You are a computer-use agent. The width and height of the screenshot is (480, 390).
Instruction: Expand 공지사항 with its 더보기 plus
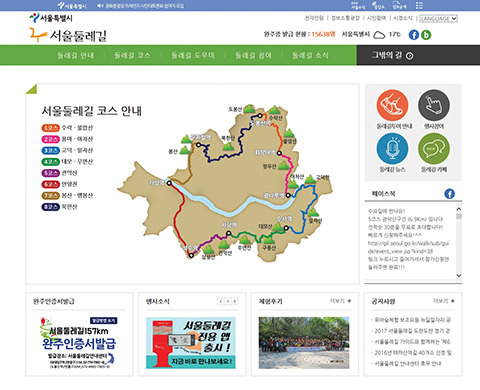tap(444, 301)
